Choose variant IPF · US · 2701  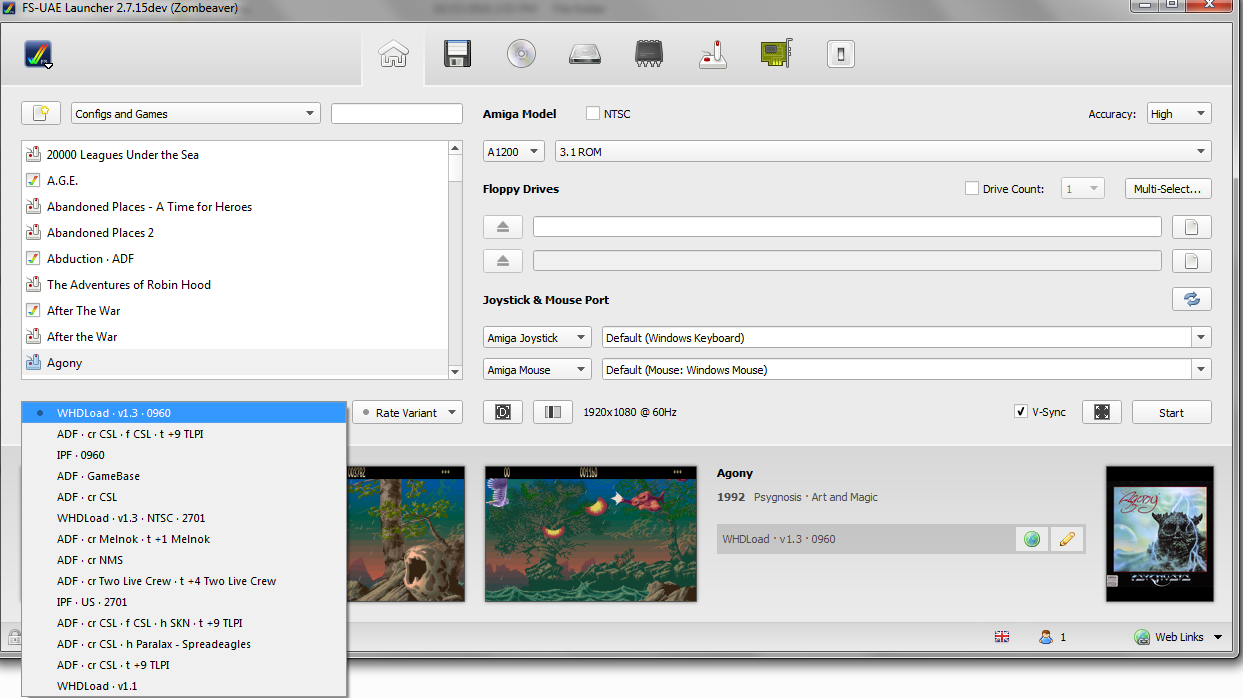pos(184,602)
